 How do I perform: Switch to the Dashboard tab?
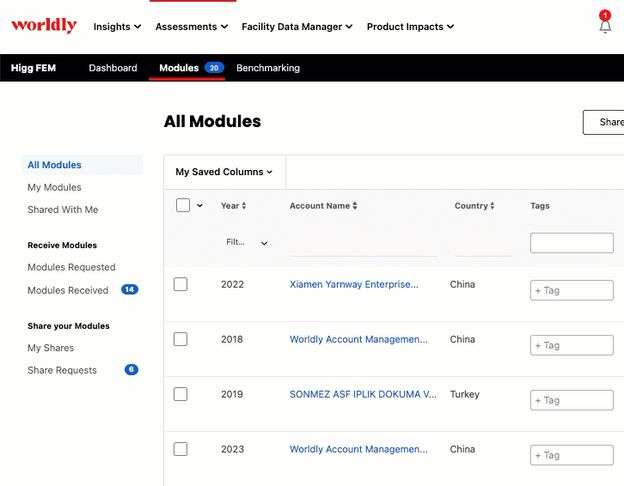point(113,68)
